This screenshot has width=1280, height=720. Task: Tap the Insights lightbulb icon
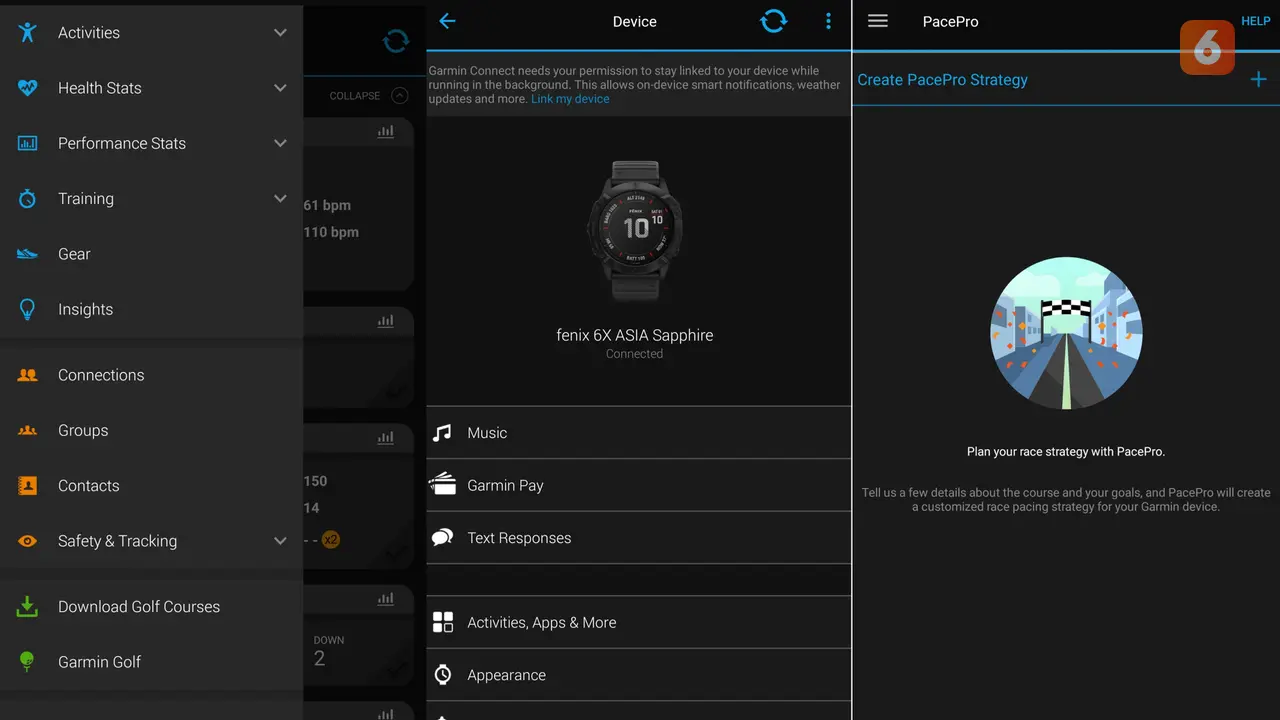(x=27, y=309)
